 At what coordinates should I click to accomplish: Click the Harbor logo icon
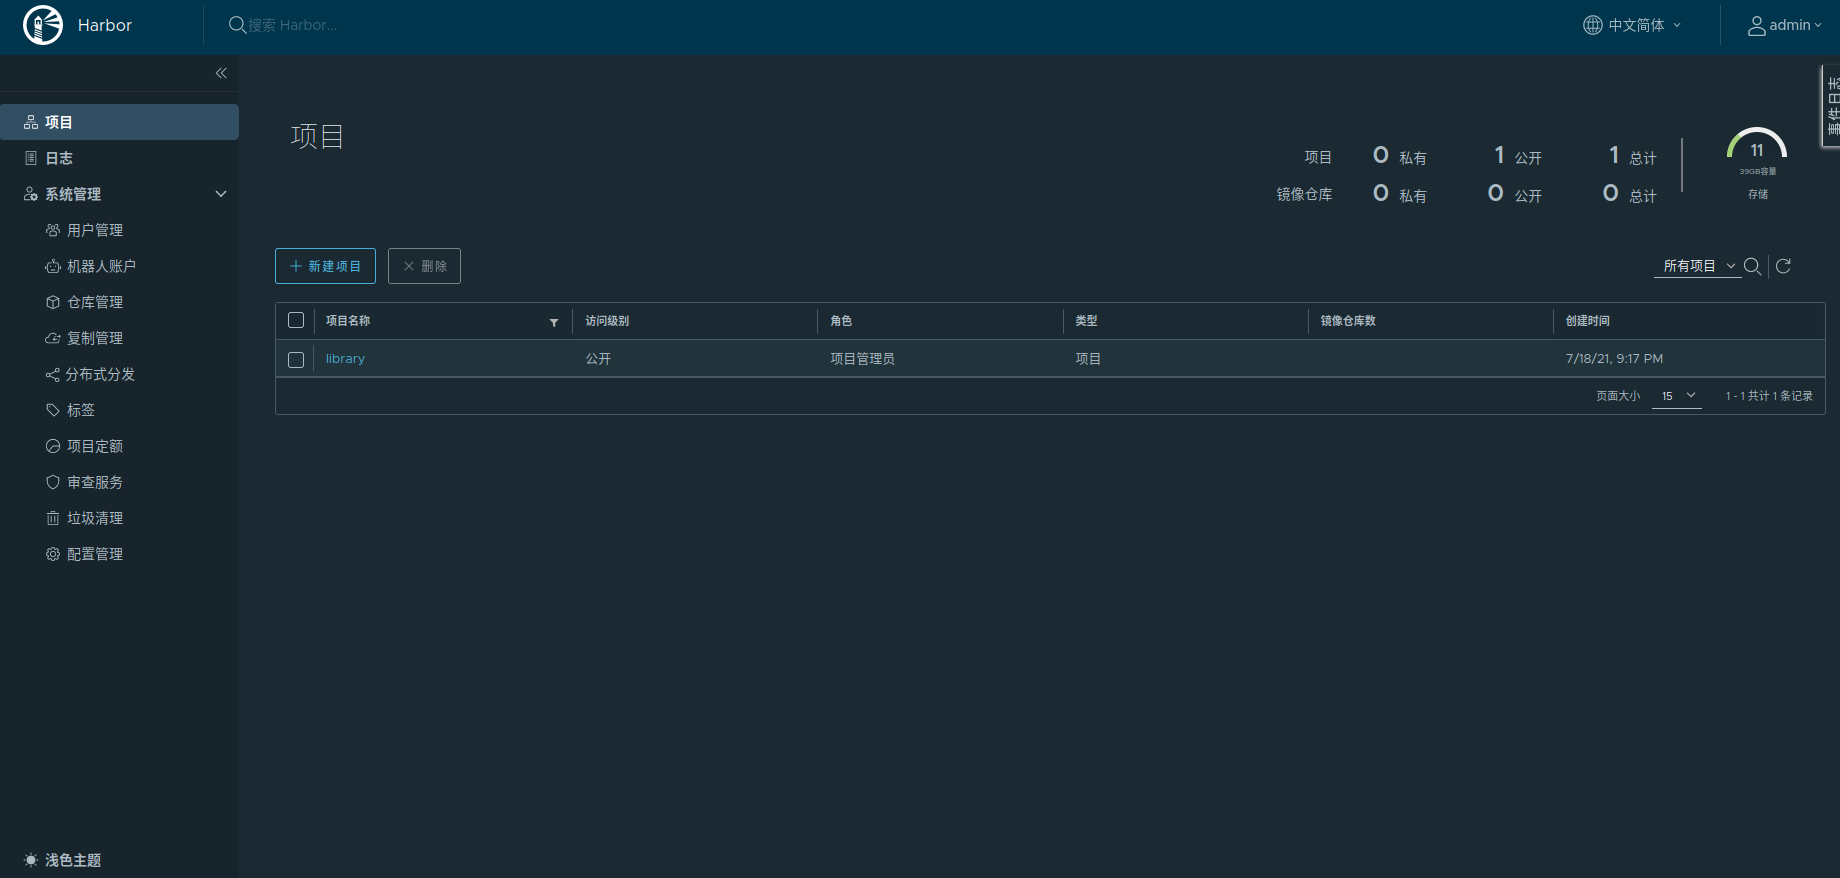click(x=43, y=25)
